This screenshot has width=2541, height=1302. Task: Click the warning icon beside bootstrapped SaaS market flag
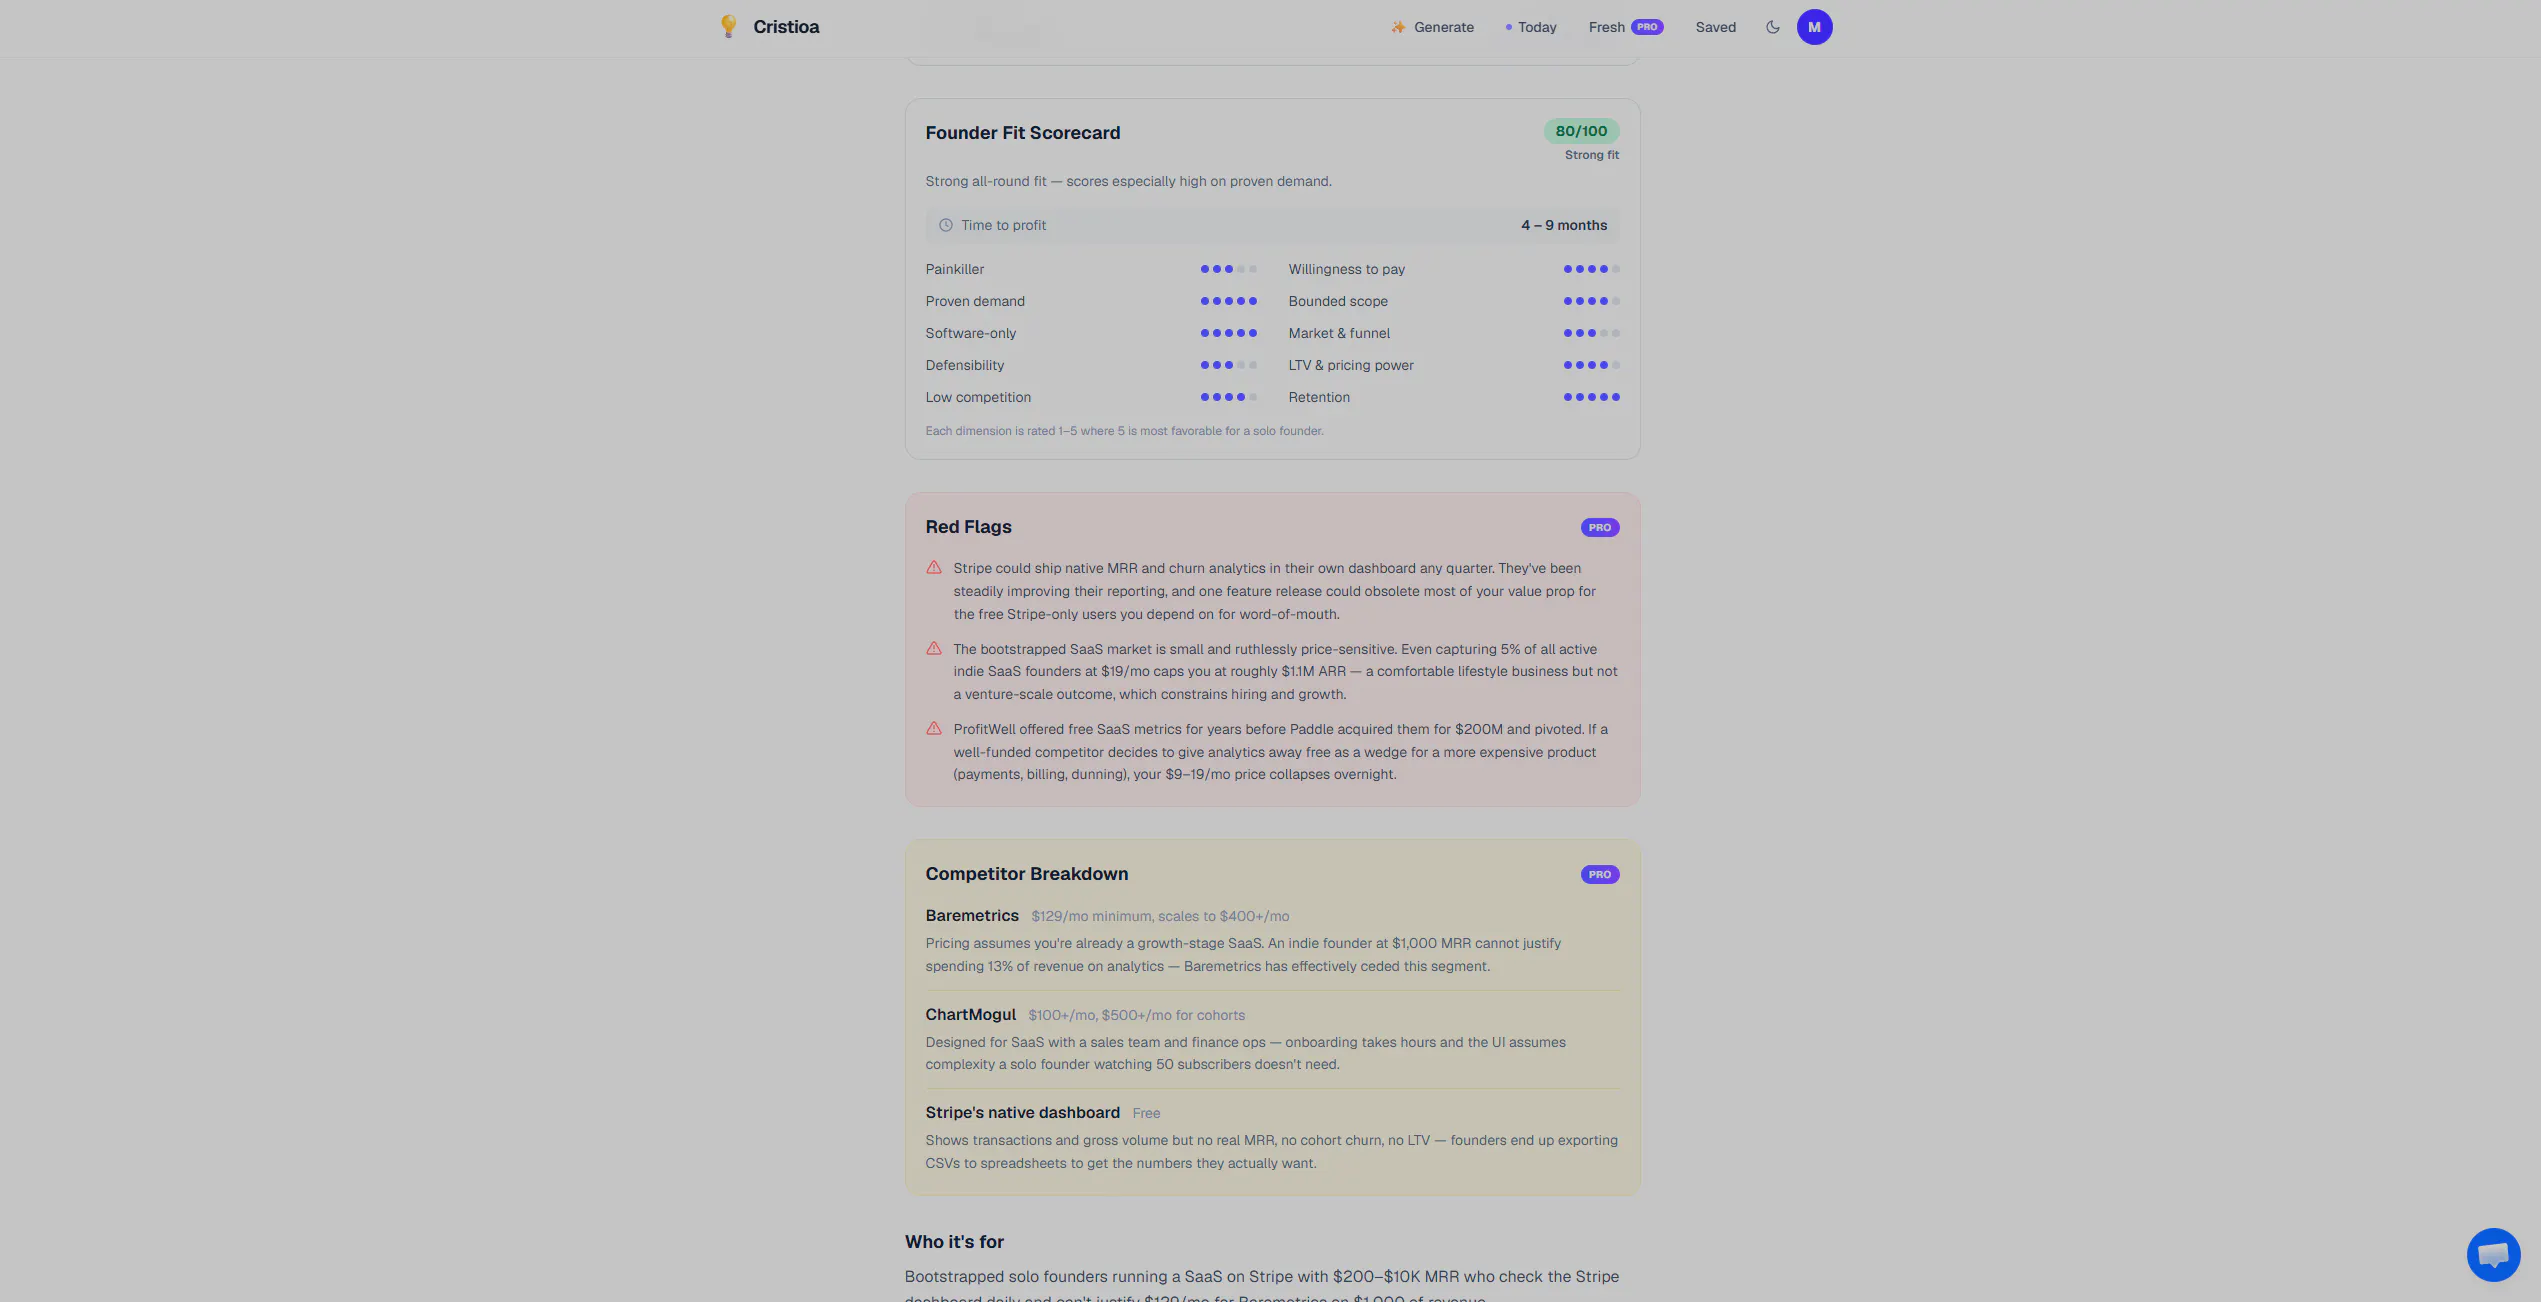point(934,649)
